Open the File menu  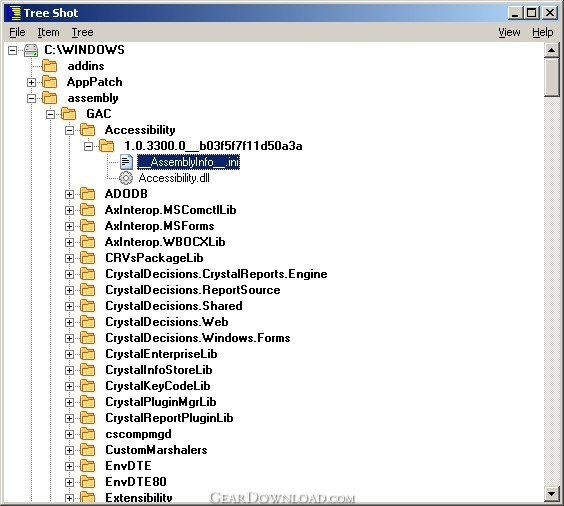tap(17, 32)
